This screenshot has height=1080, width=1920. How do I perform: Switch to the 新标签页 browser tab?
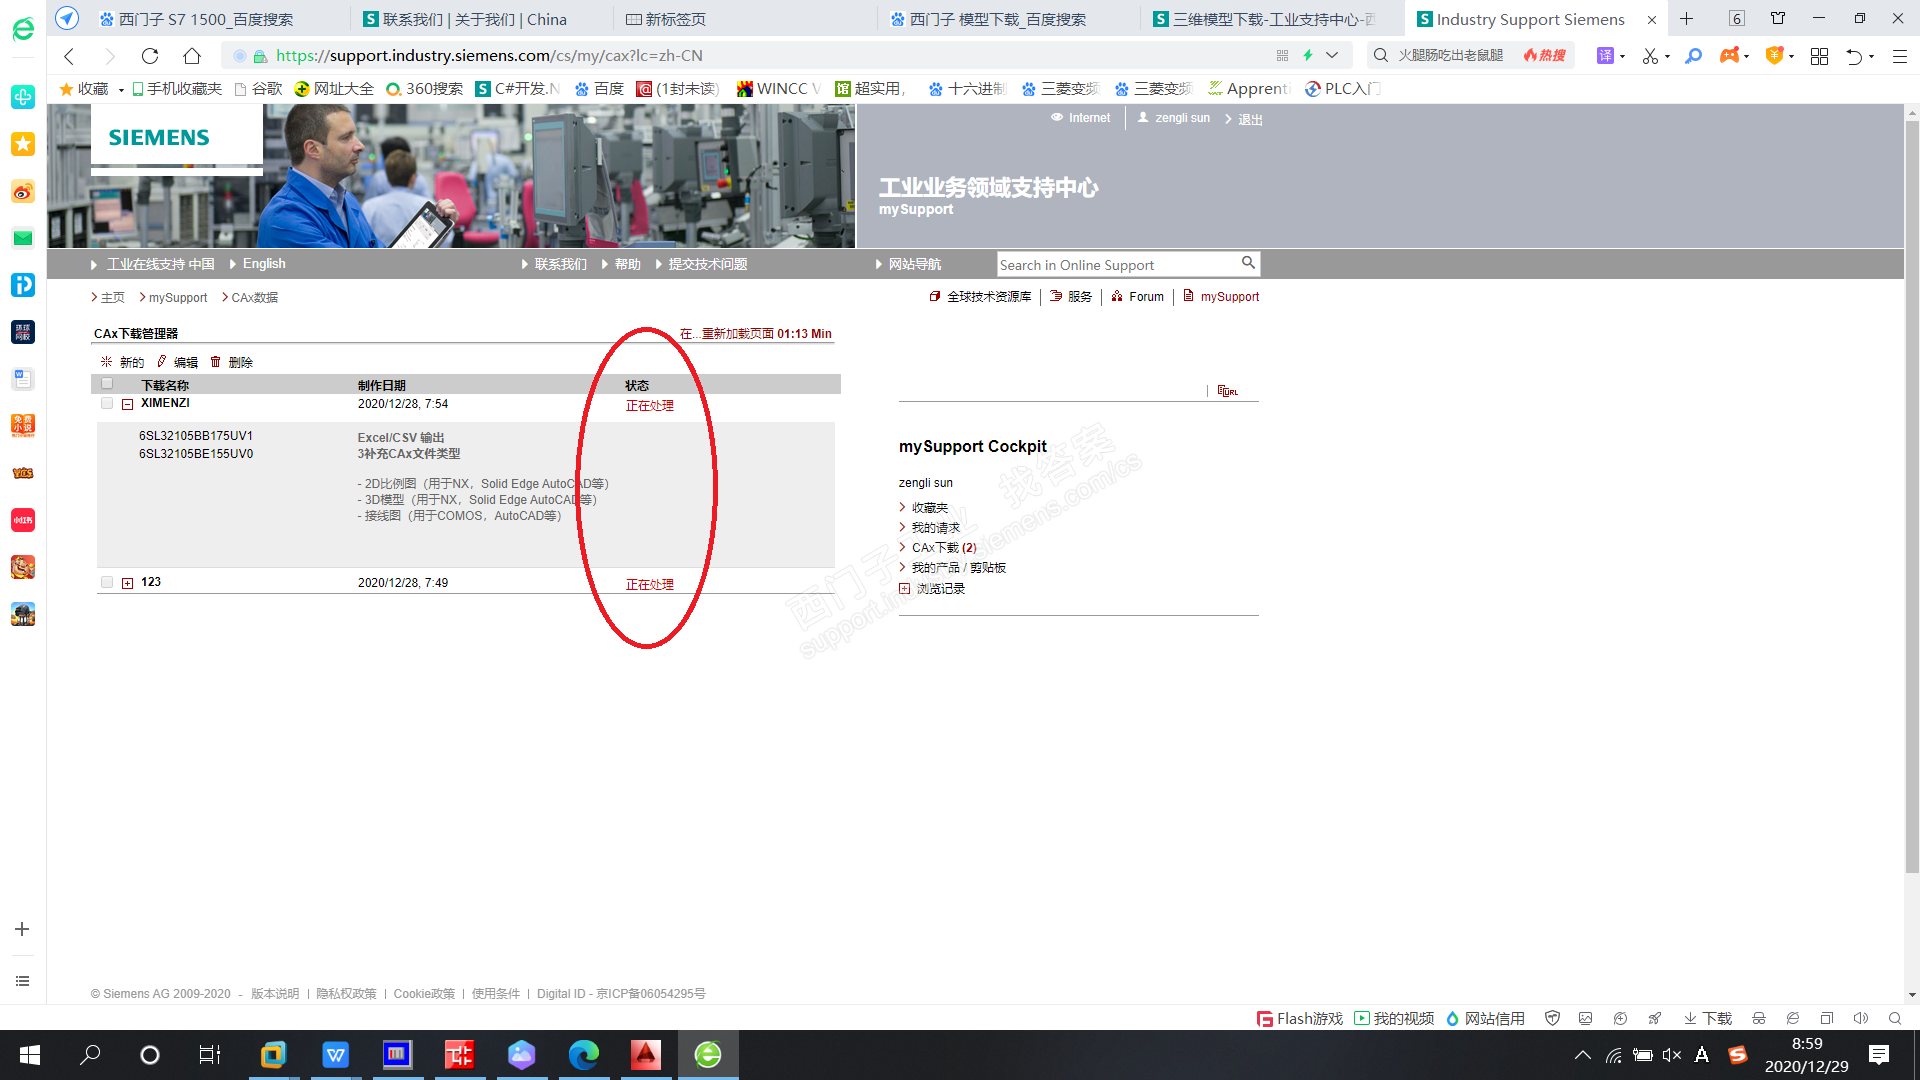(675, 19)
